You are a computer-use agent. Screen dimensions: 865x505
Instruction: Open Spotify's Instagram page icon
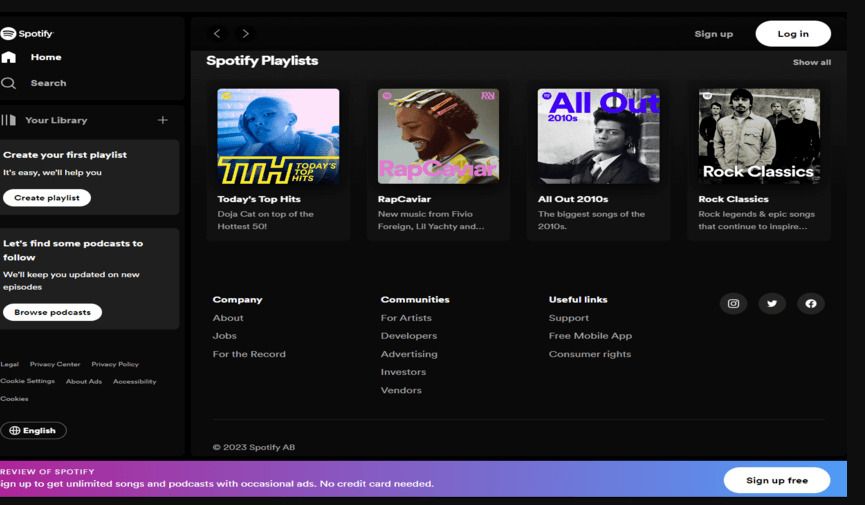point(733,304)
